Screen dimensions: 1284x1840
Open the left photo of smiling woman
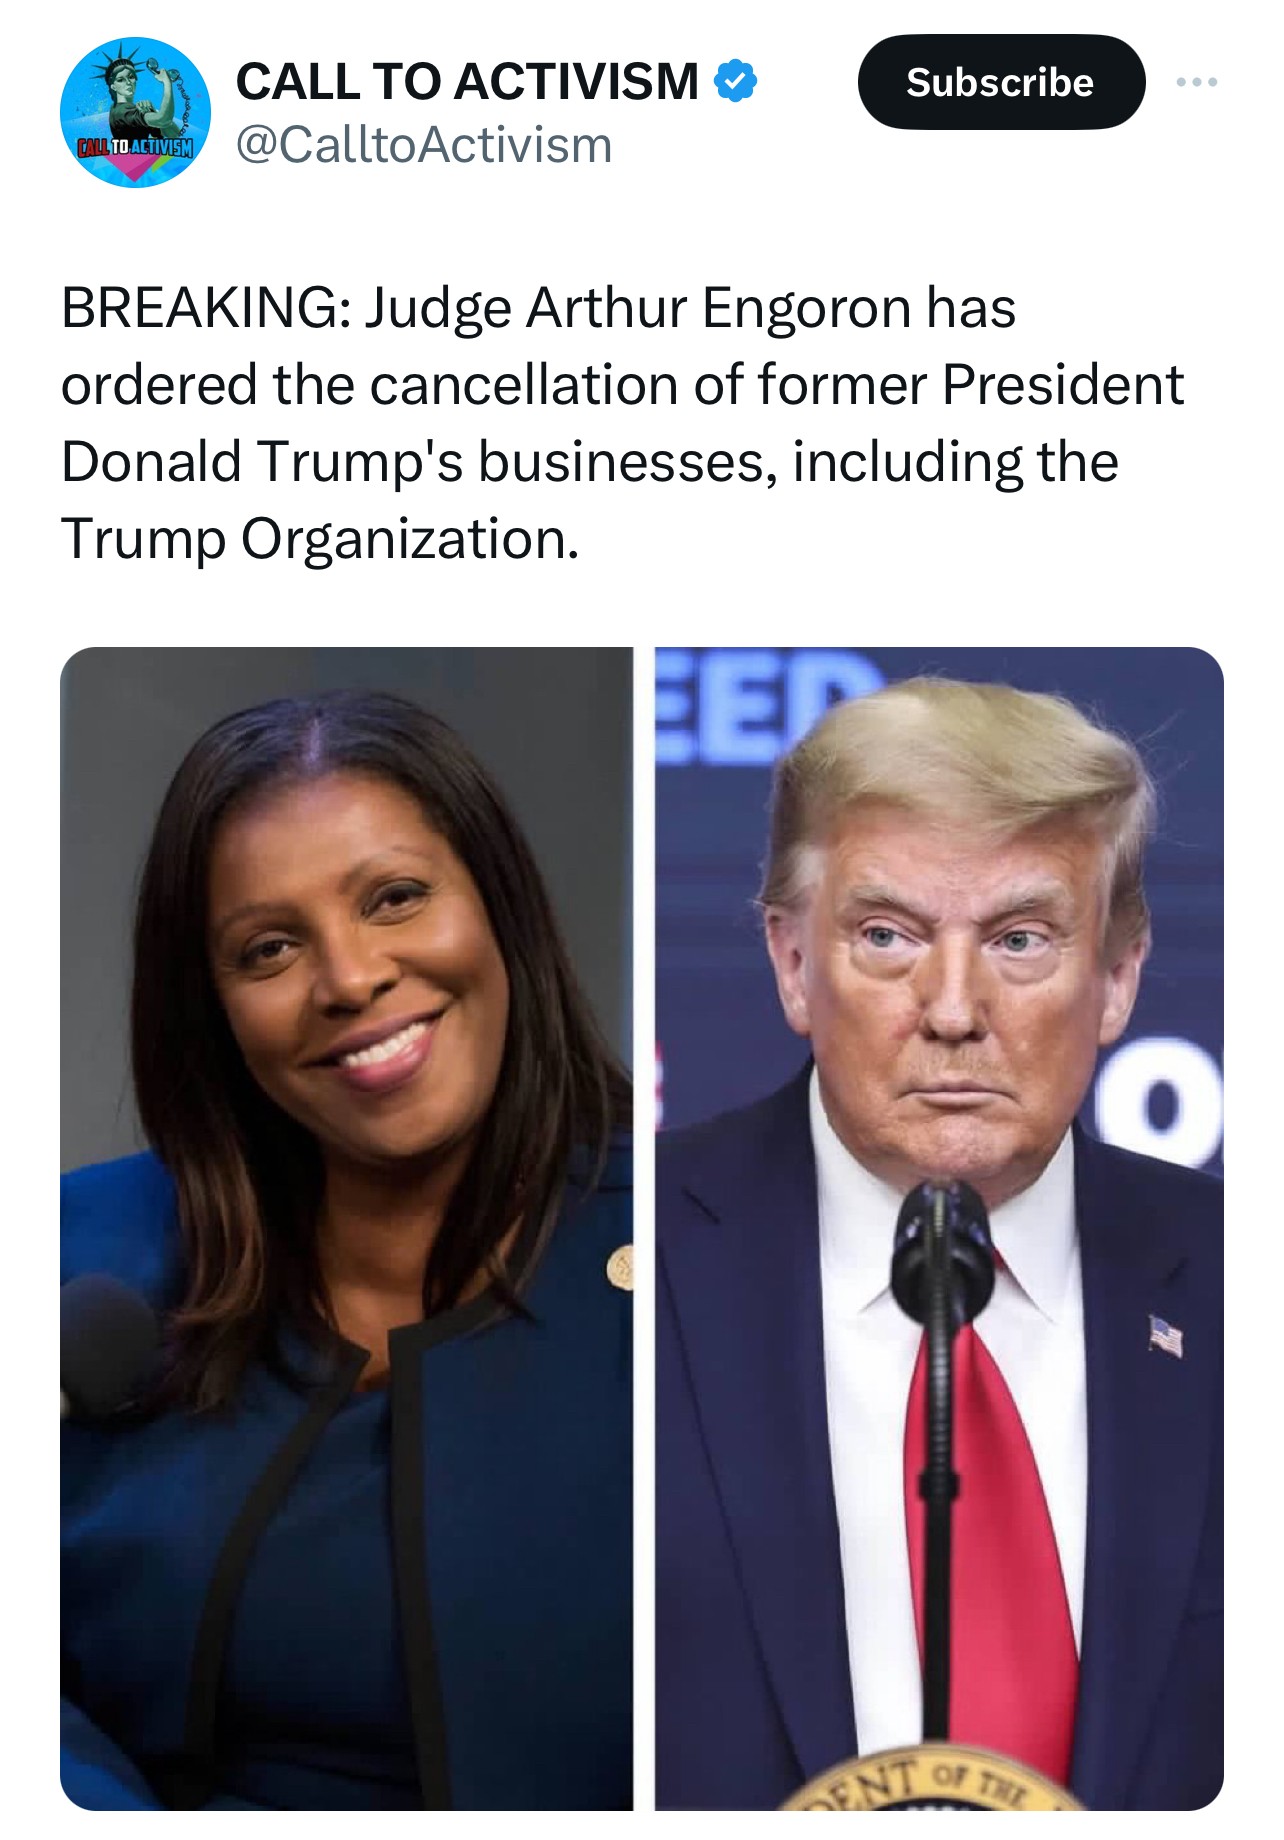(x=346, y=1228)
